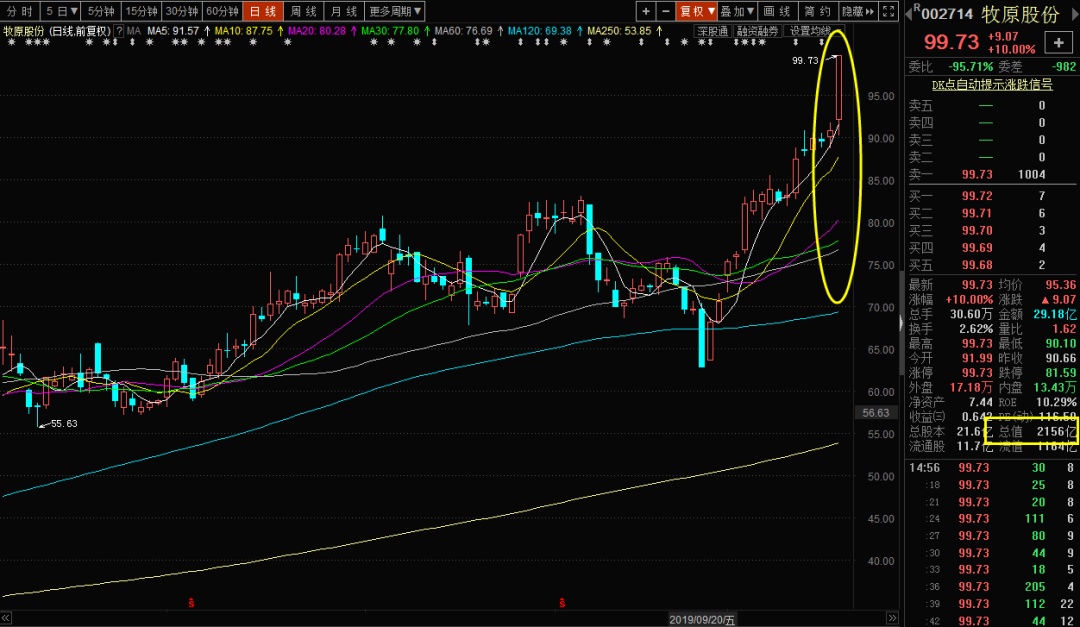Click 总手 30.60万 value

pos(971,314)
